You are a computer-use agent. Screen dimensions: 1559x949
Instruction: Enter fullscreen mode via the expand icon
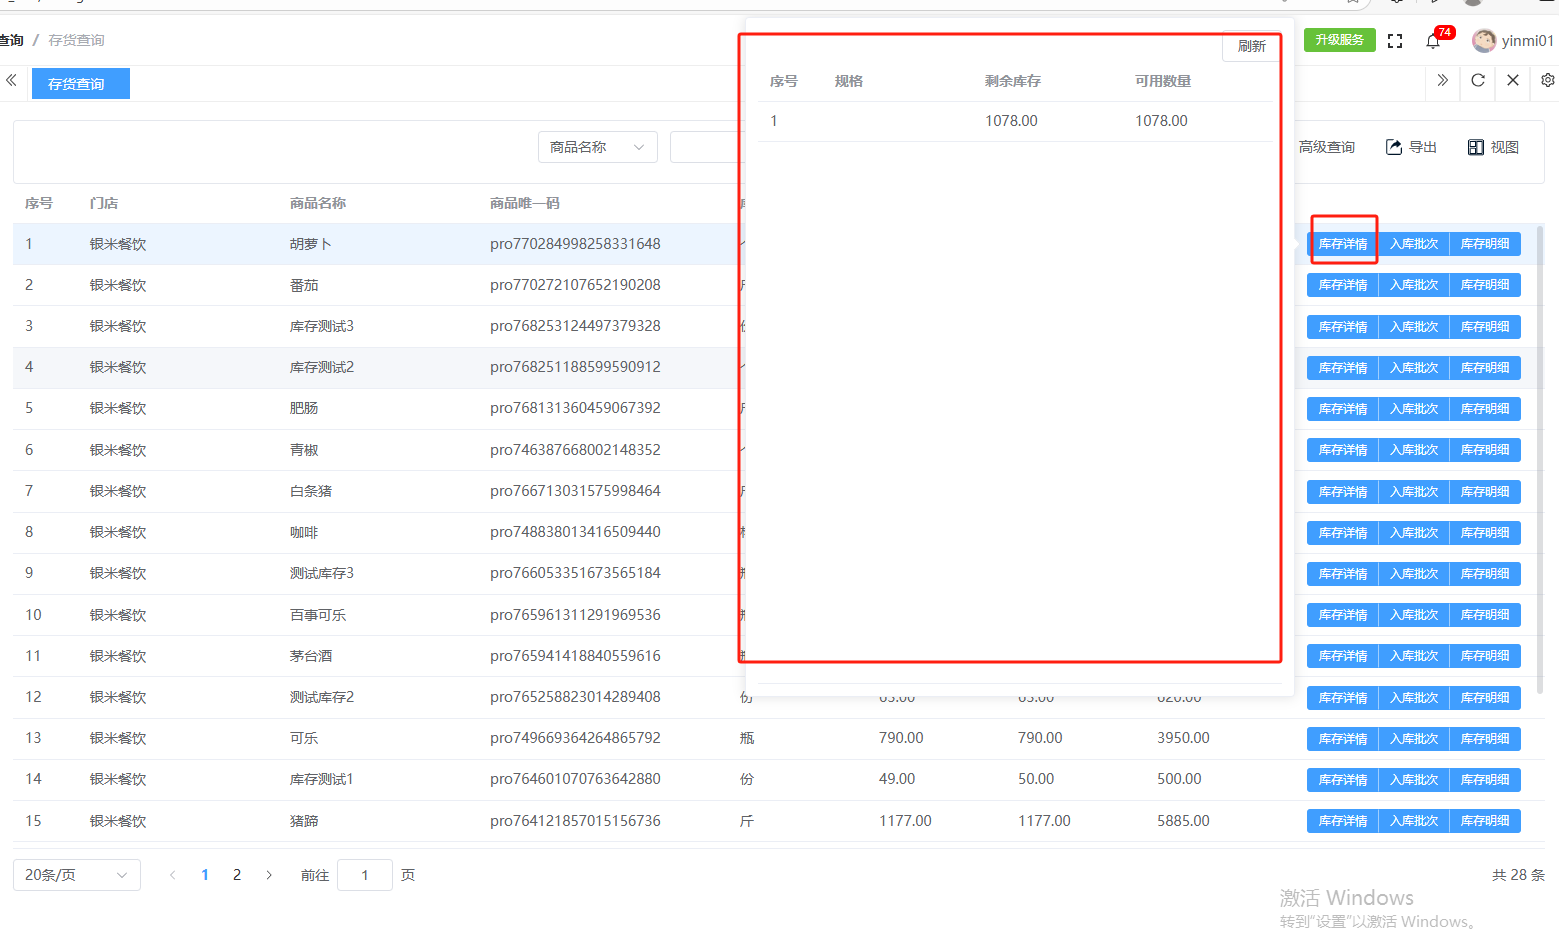[x=1395, y=41]
